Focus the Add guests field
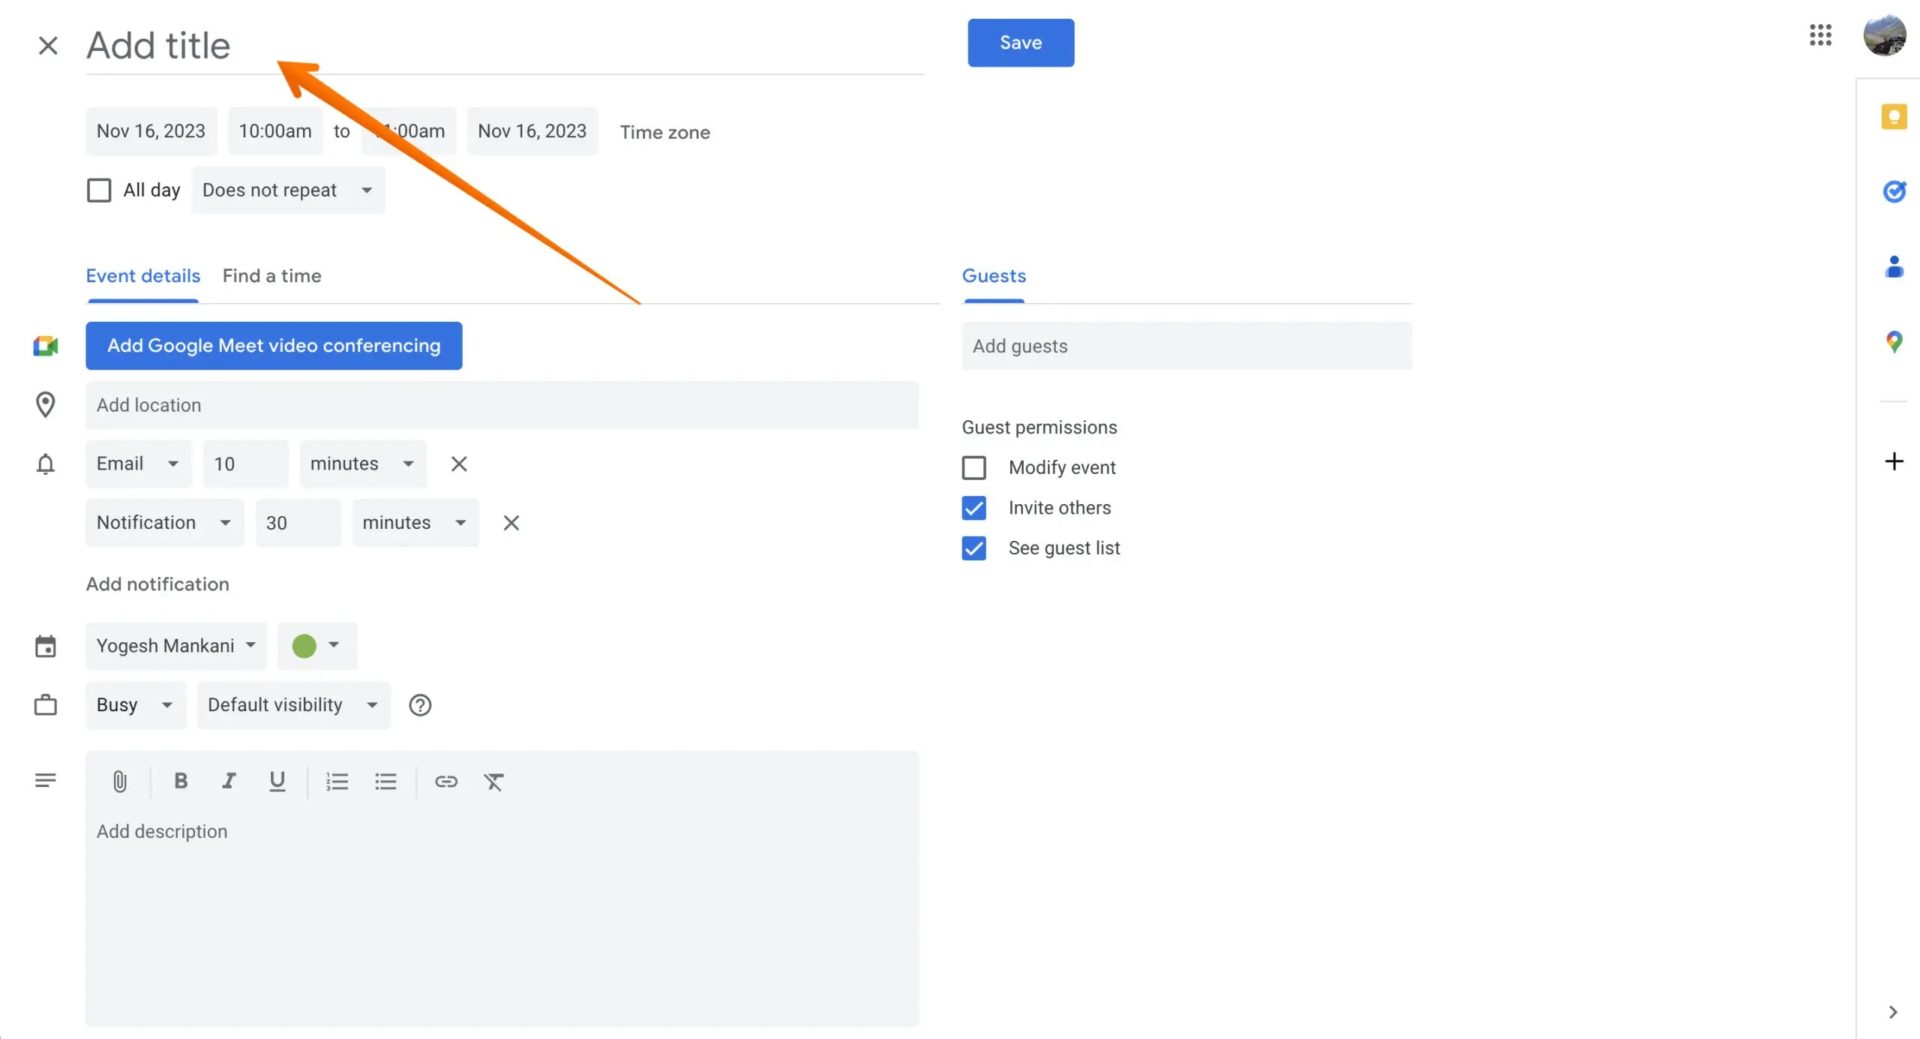This screenshot has width=1920, height=1039. tap(1187, 346)
